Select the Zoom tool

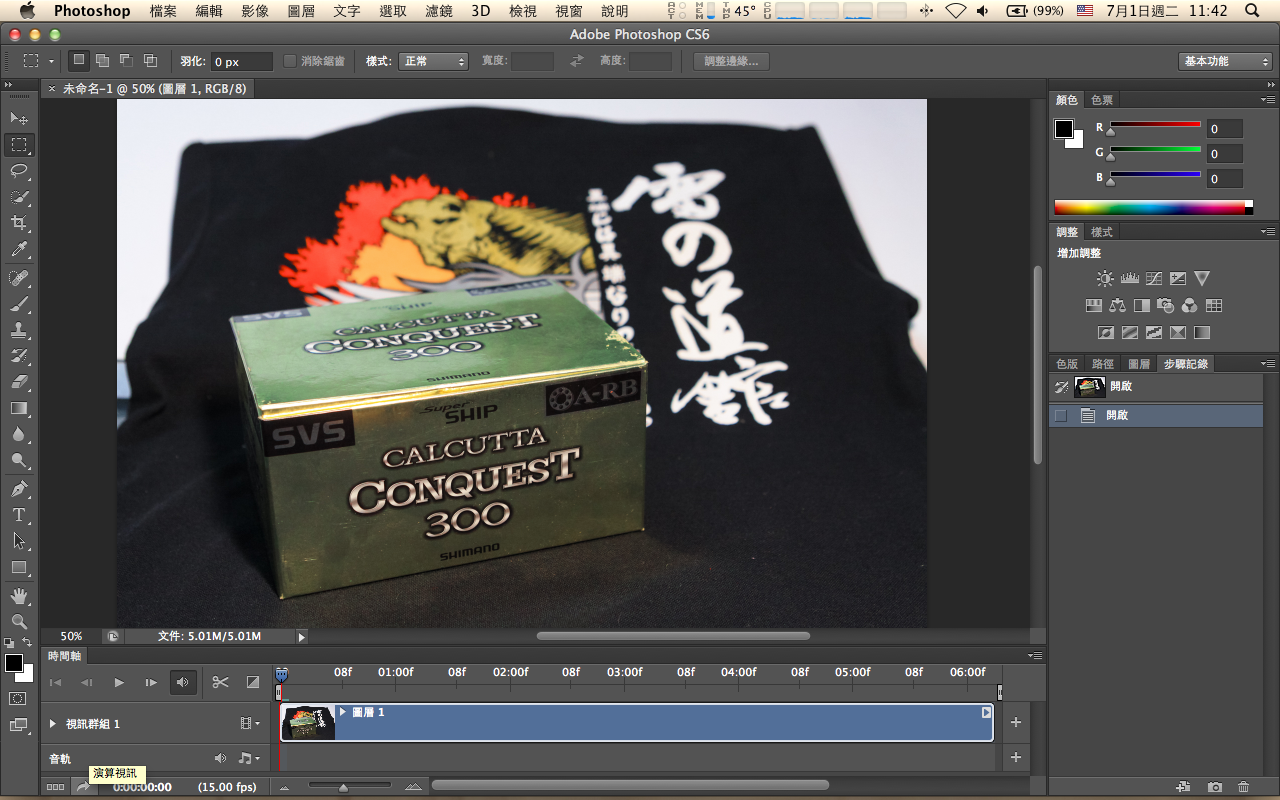(19, 622)
